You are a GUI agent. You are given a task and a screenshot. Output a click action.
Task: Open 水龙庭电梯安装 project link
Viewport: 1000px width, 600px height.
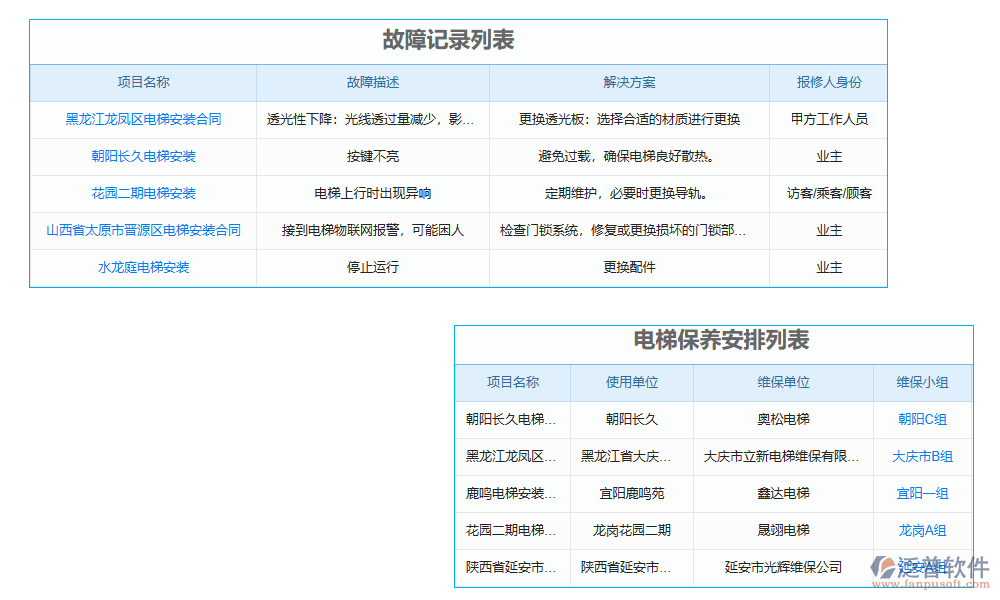[x=144, y=267]
